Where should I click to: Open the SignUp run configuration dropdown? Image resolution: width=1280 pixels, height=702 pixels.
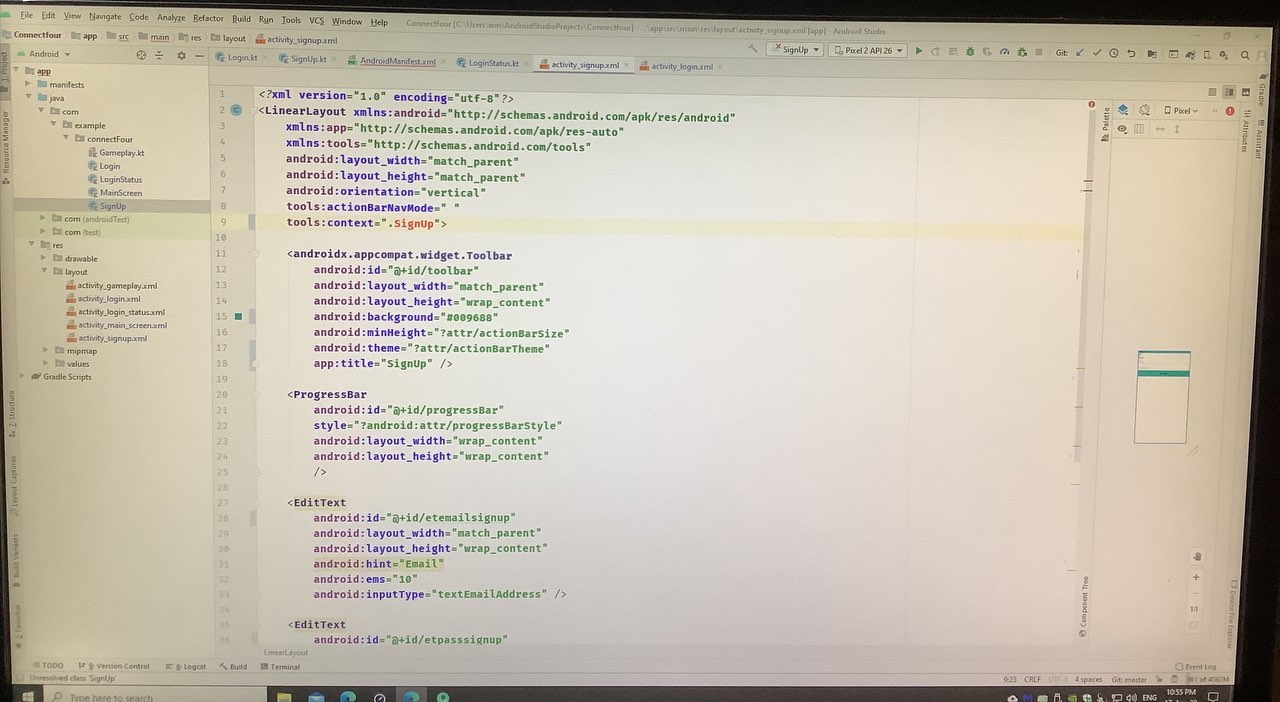point(795,50)
